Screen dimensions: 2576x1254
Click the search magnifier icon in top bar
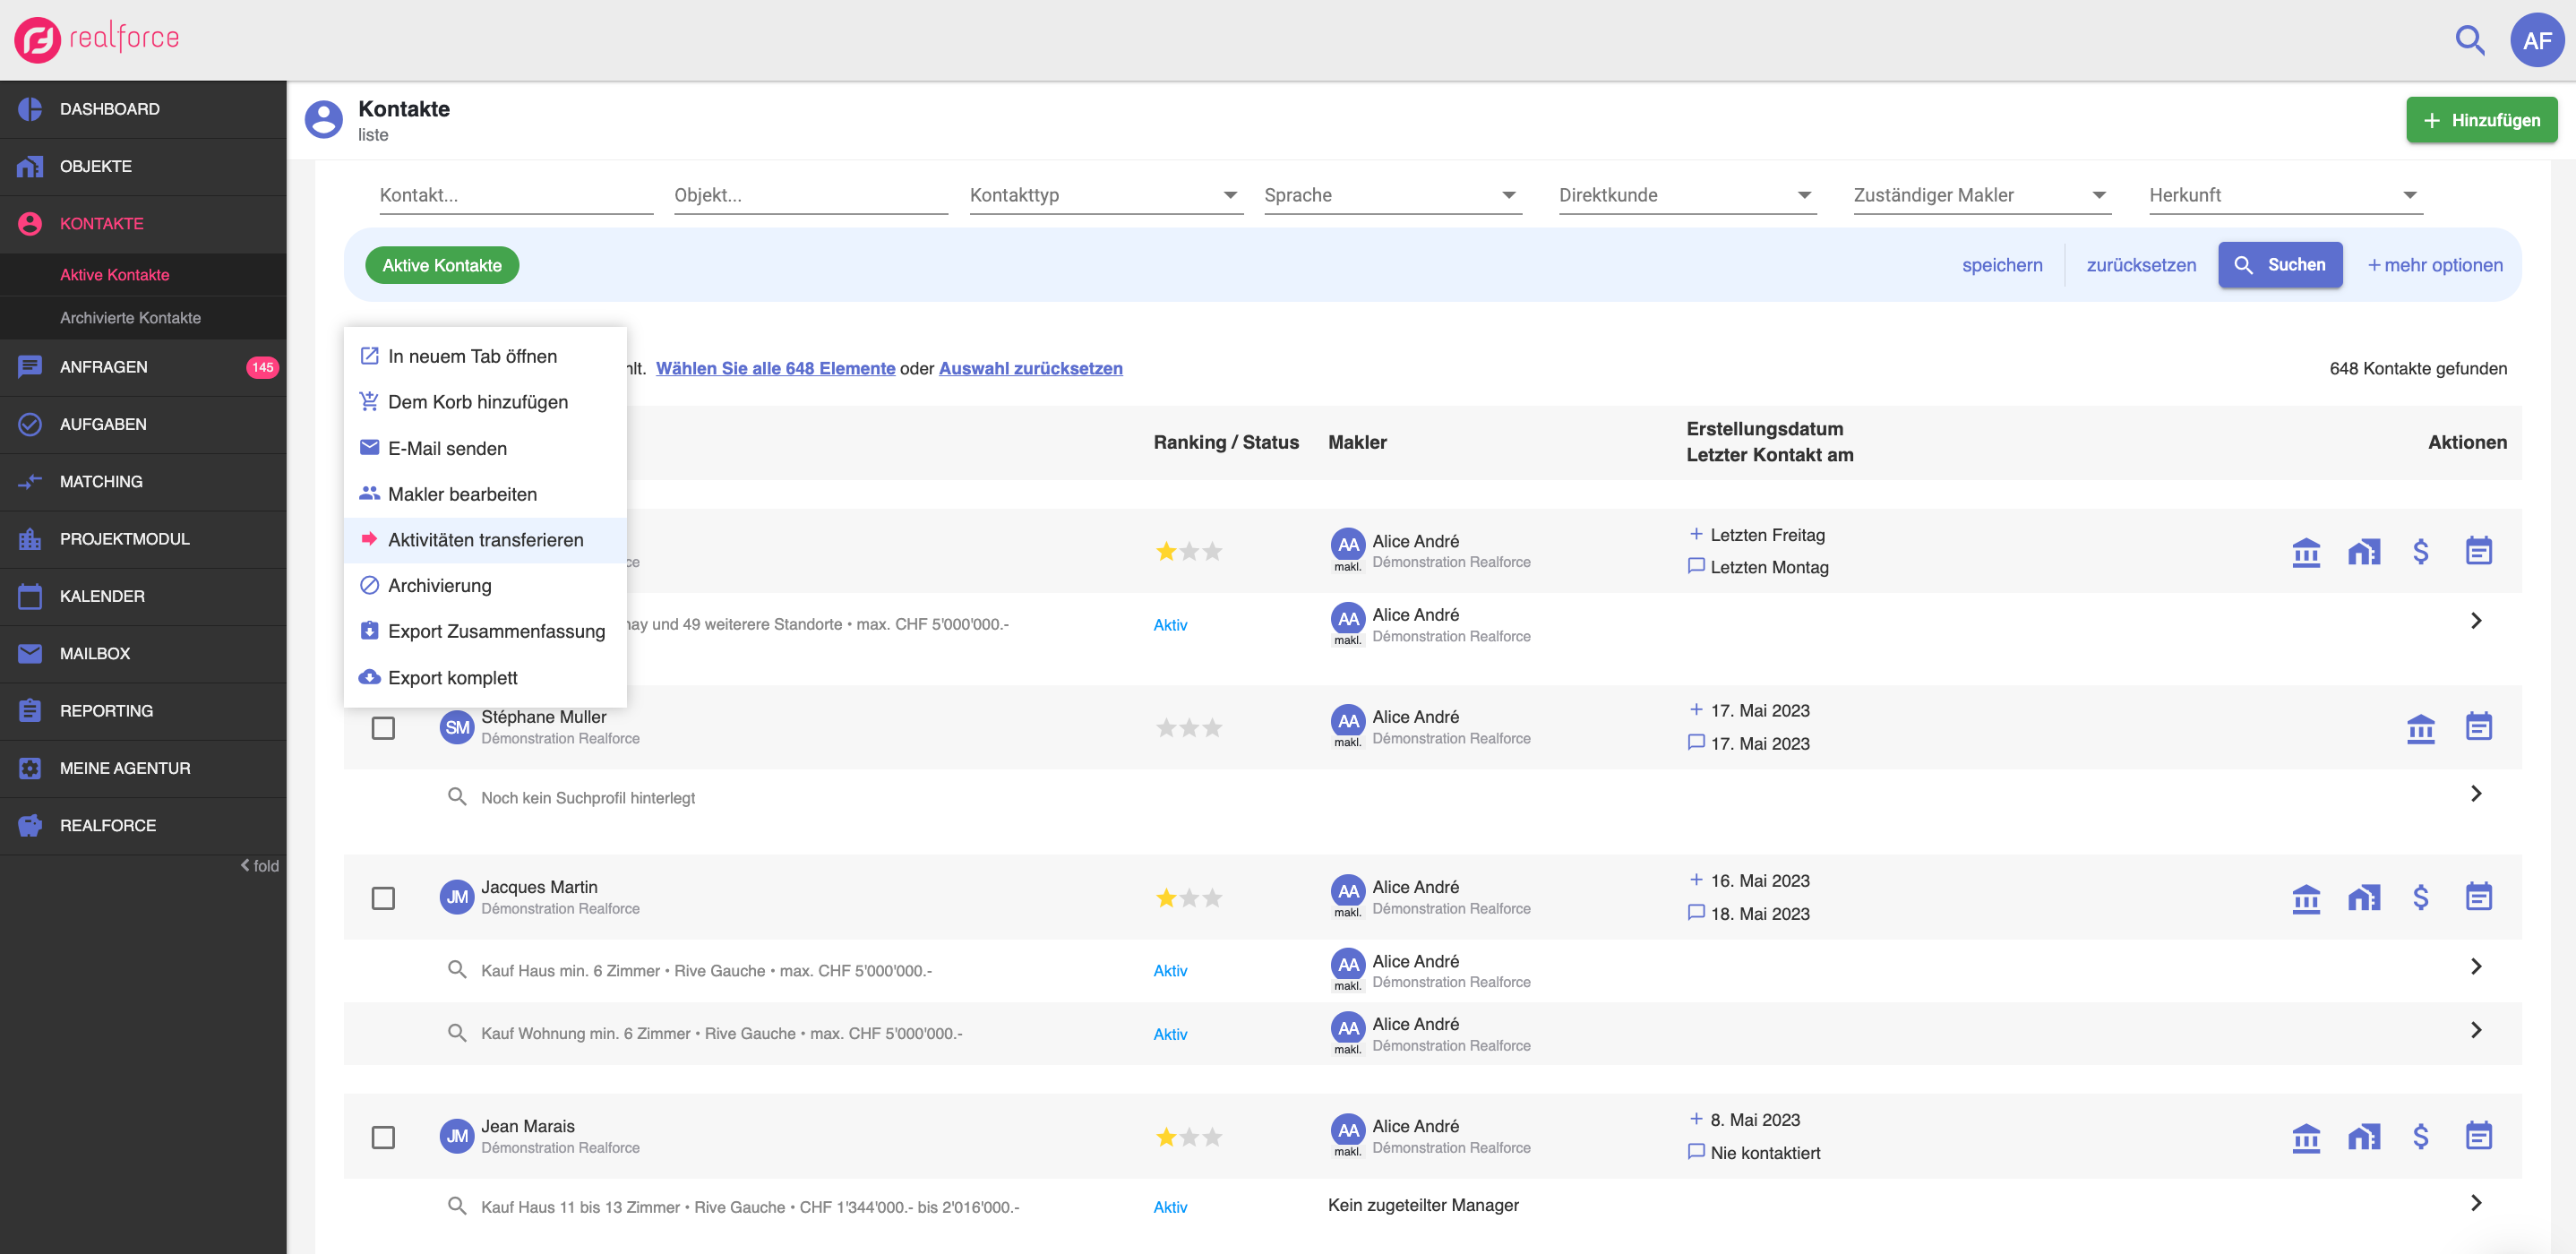(x=2470, y=40)
